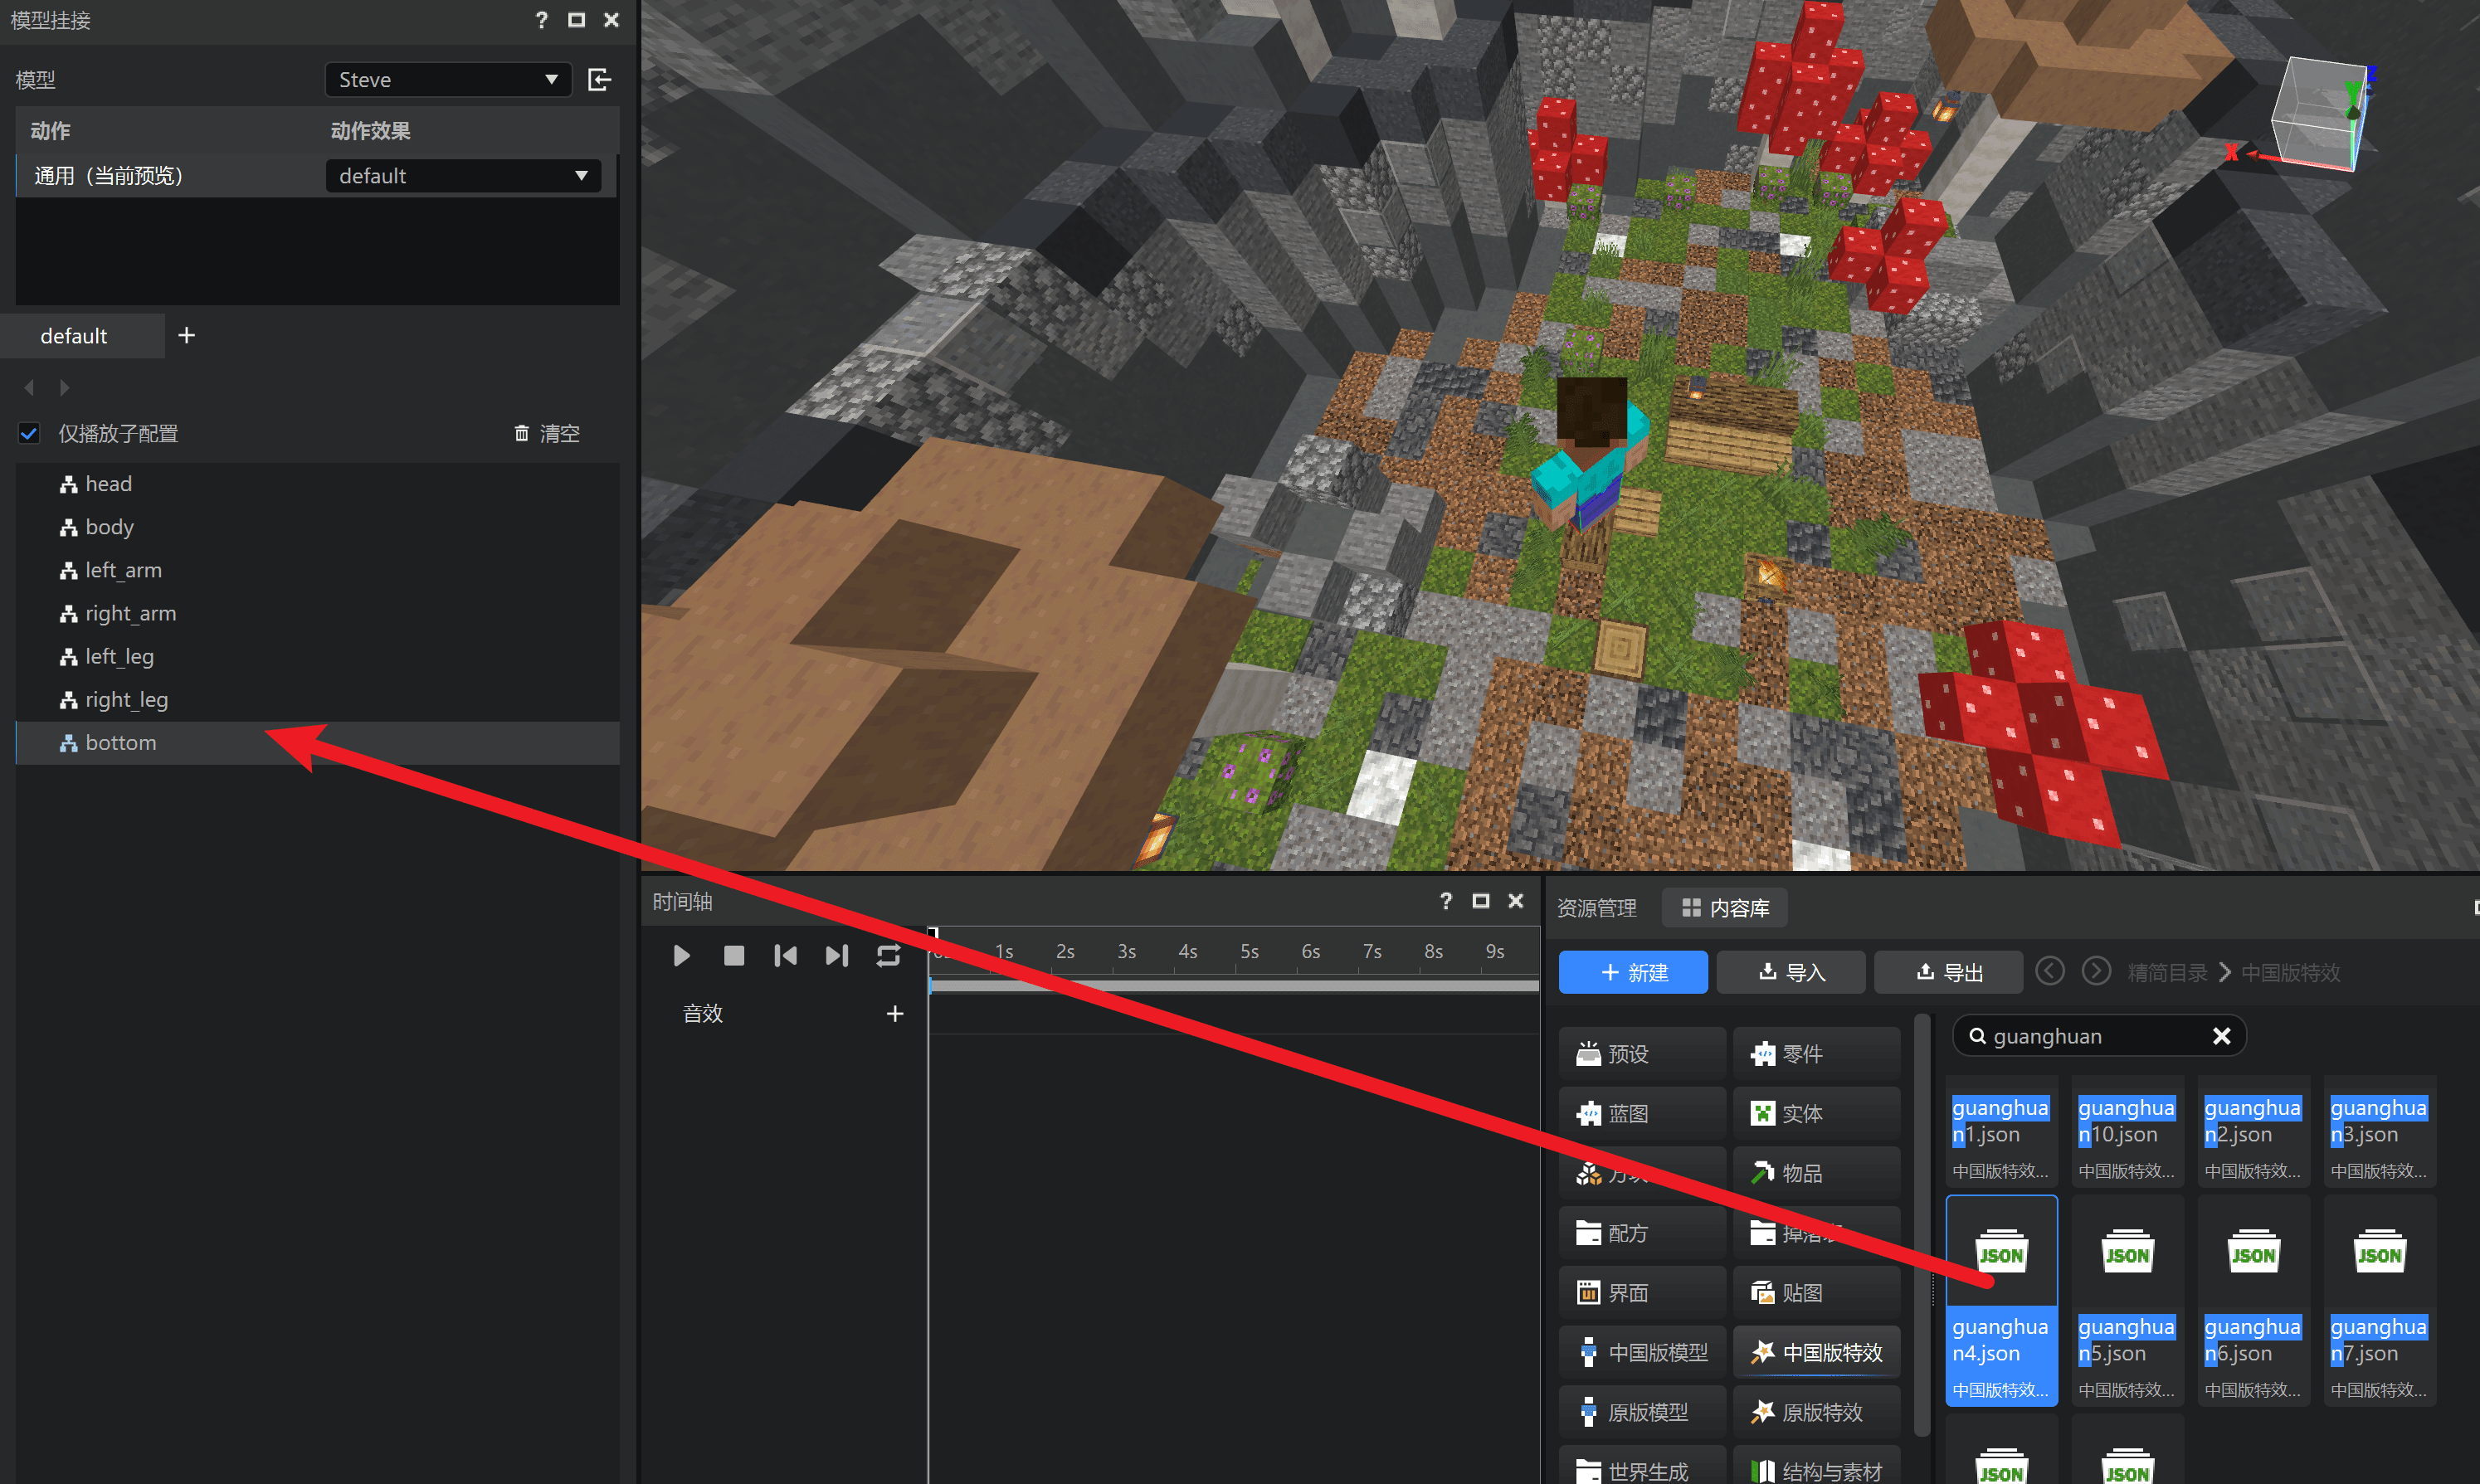Open the 中国版模型 category
This screenshot has height=1484, width=2480.
tap(1642, 1353)
